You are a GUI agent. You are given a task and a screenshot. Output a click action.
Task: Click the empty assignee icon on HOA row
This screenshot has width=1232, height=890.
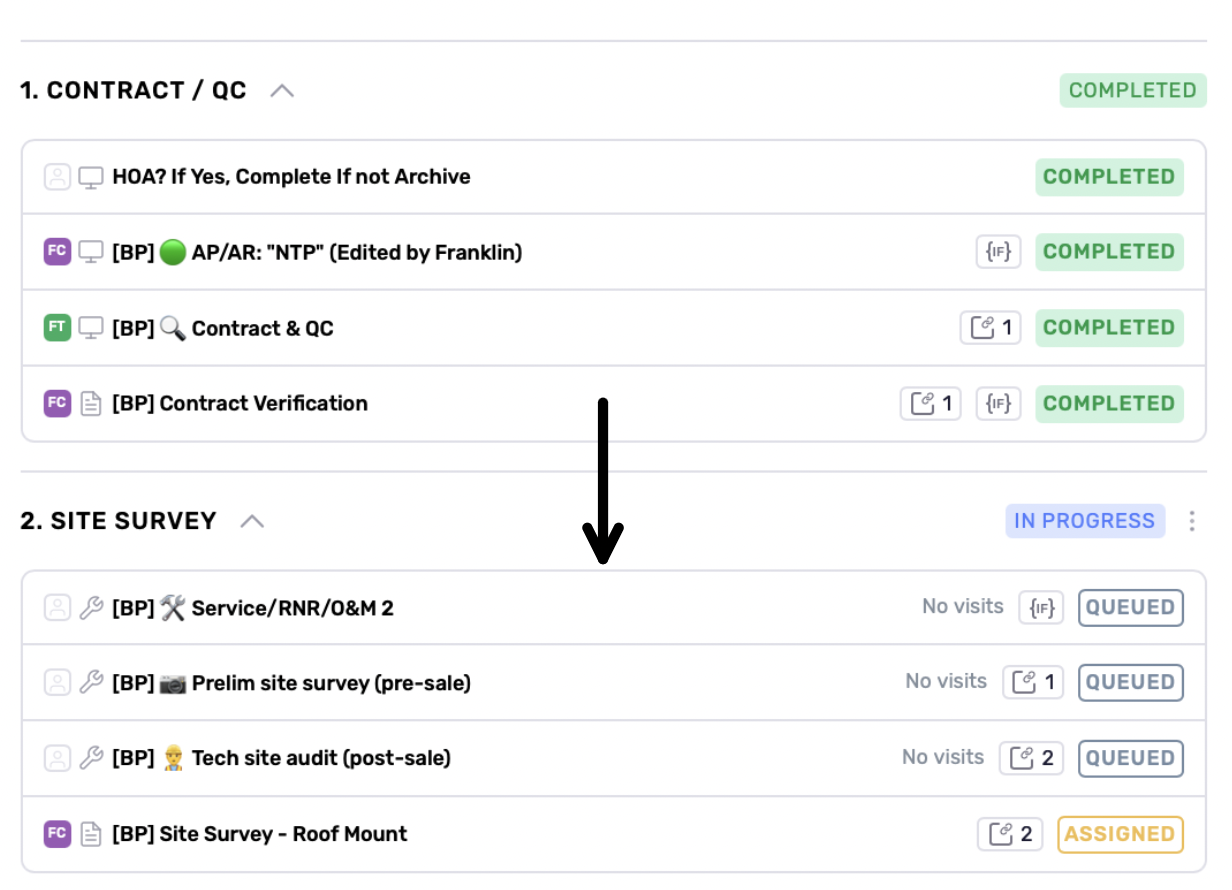(x=58, y=177)
